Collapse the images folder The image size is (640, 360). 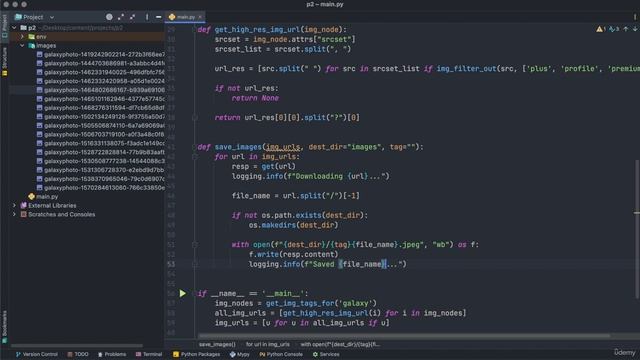[x=22, y=46]
